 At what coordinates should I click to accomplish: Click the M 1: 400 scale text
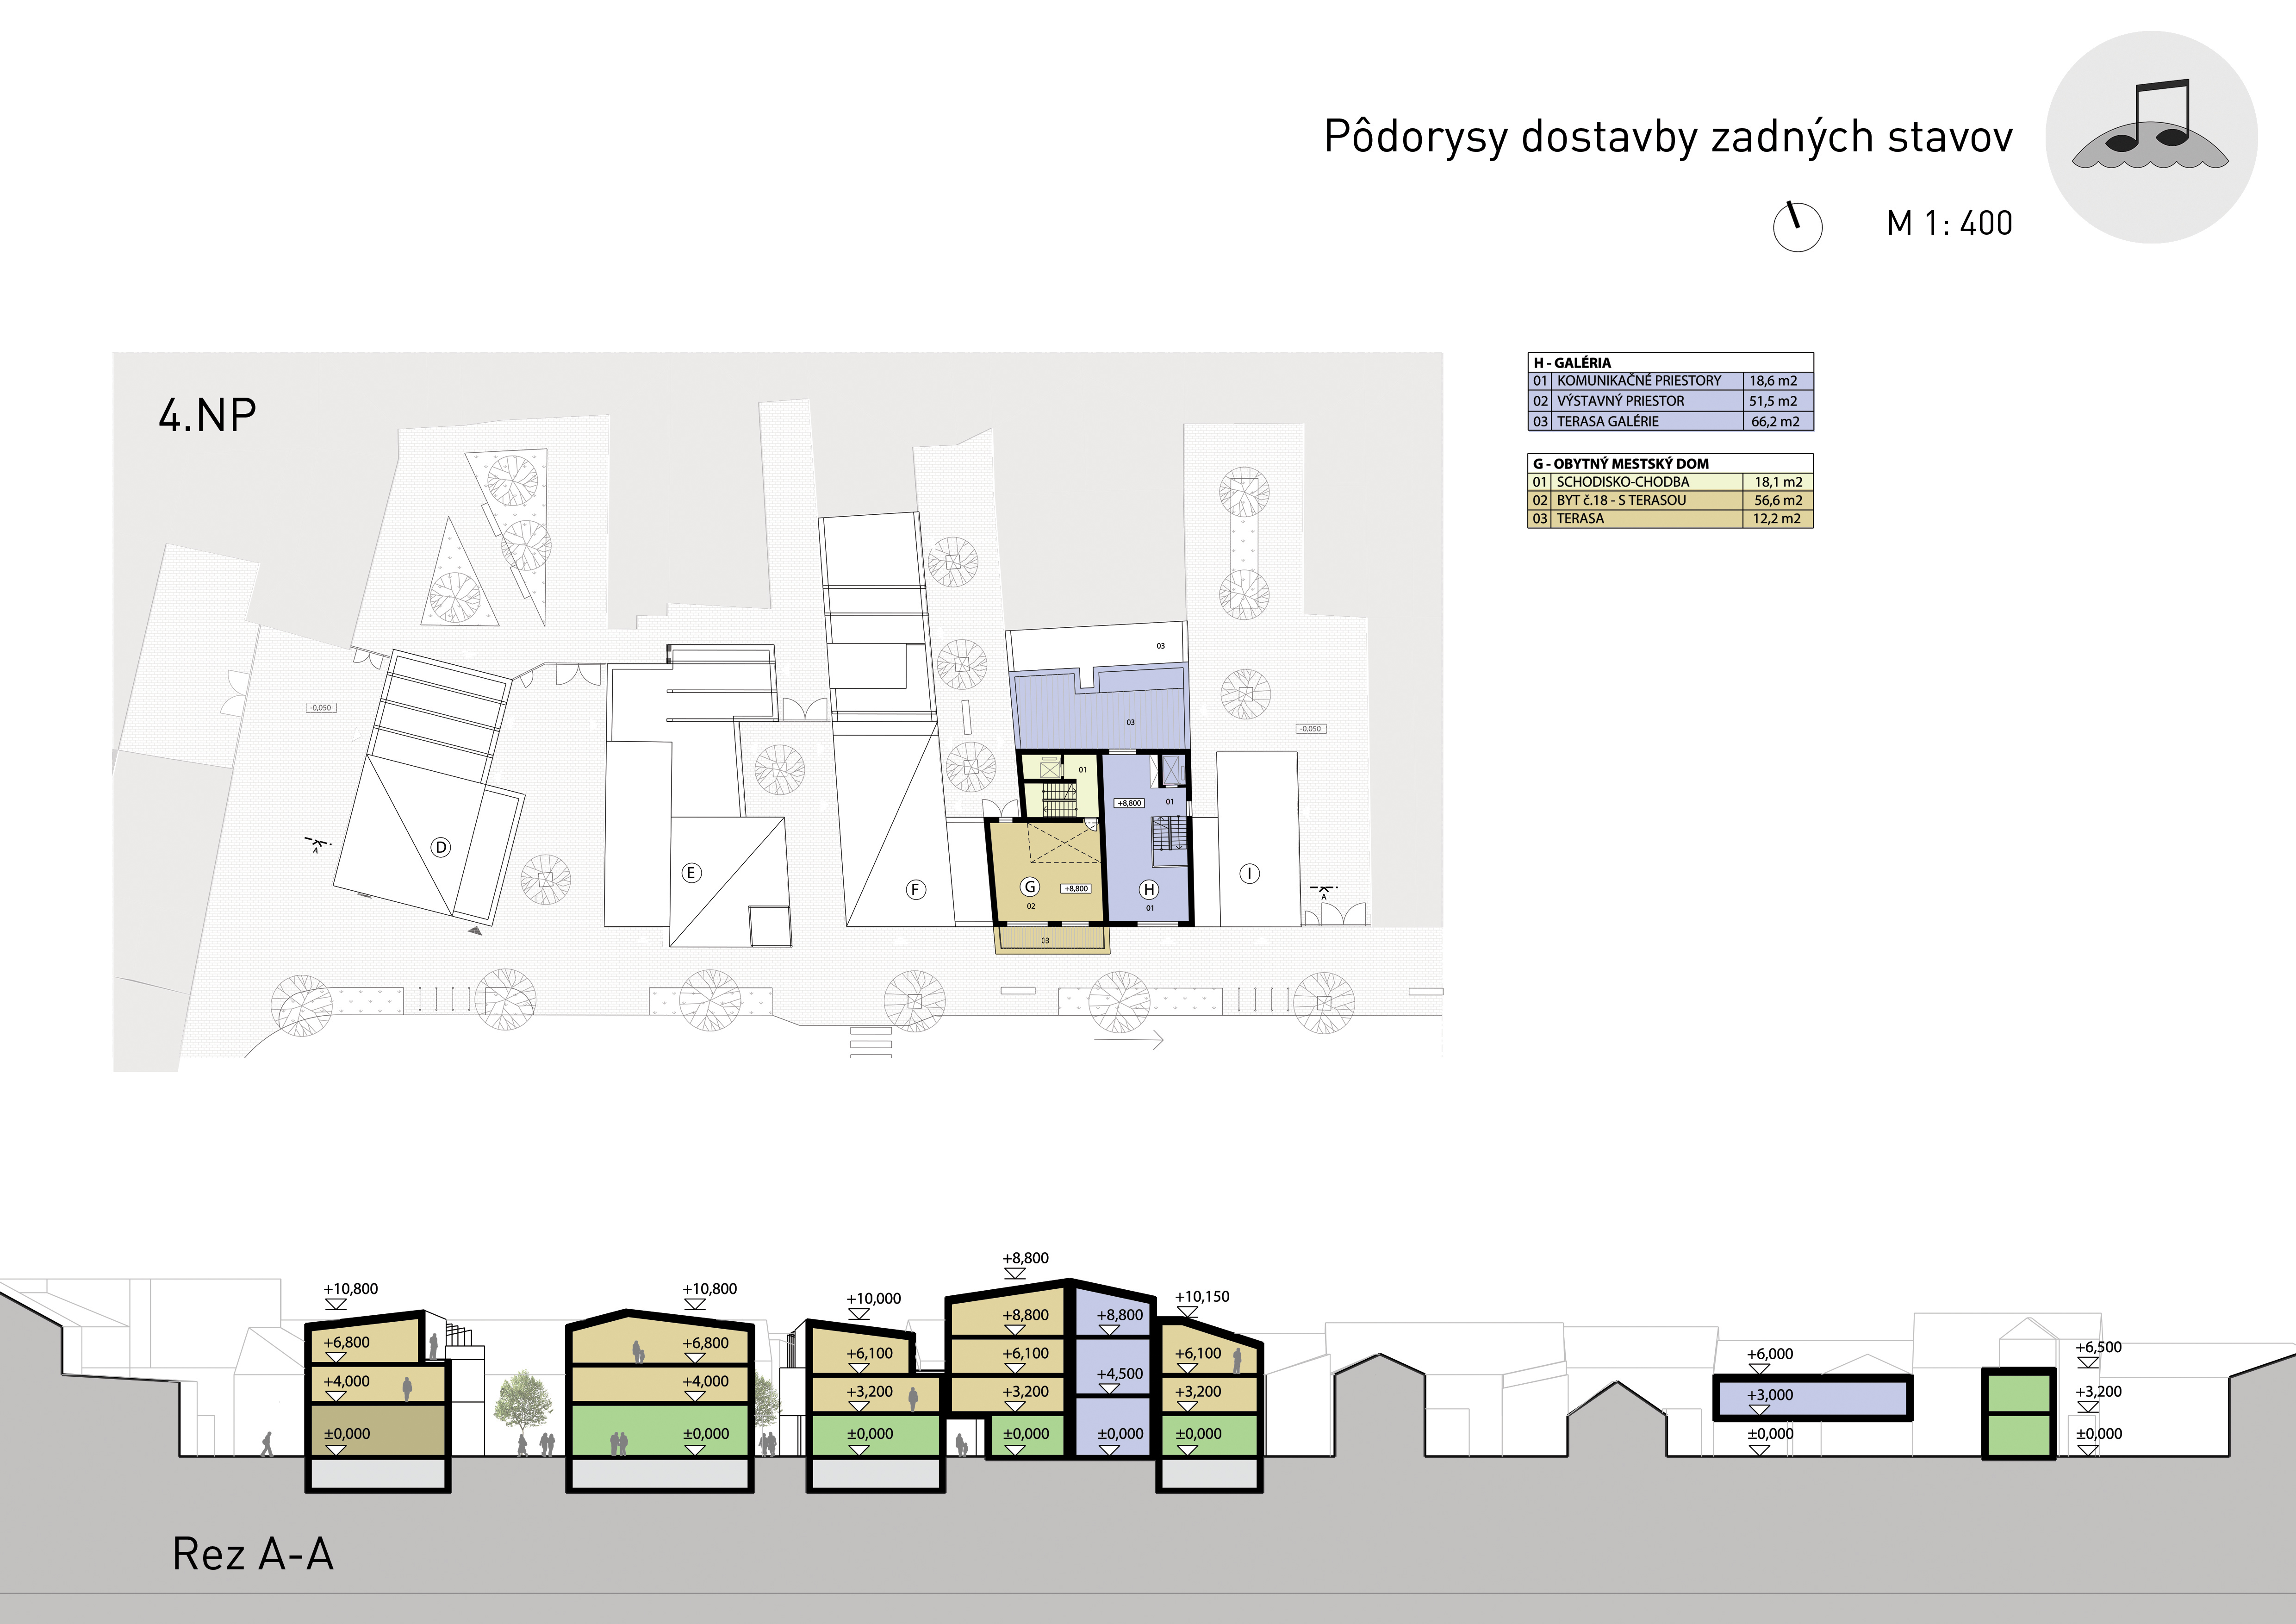tap(1949, 223)
